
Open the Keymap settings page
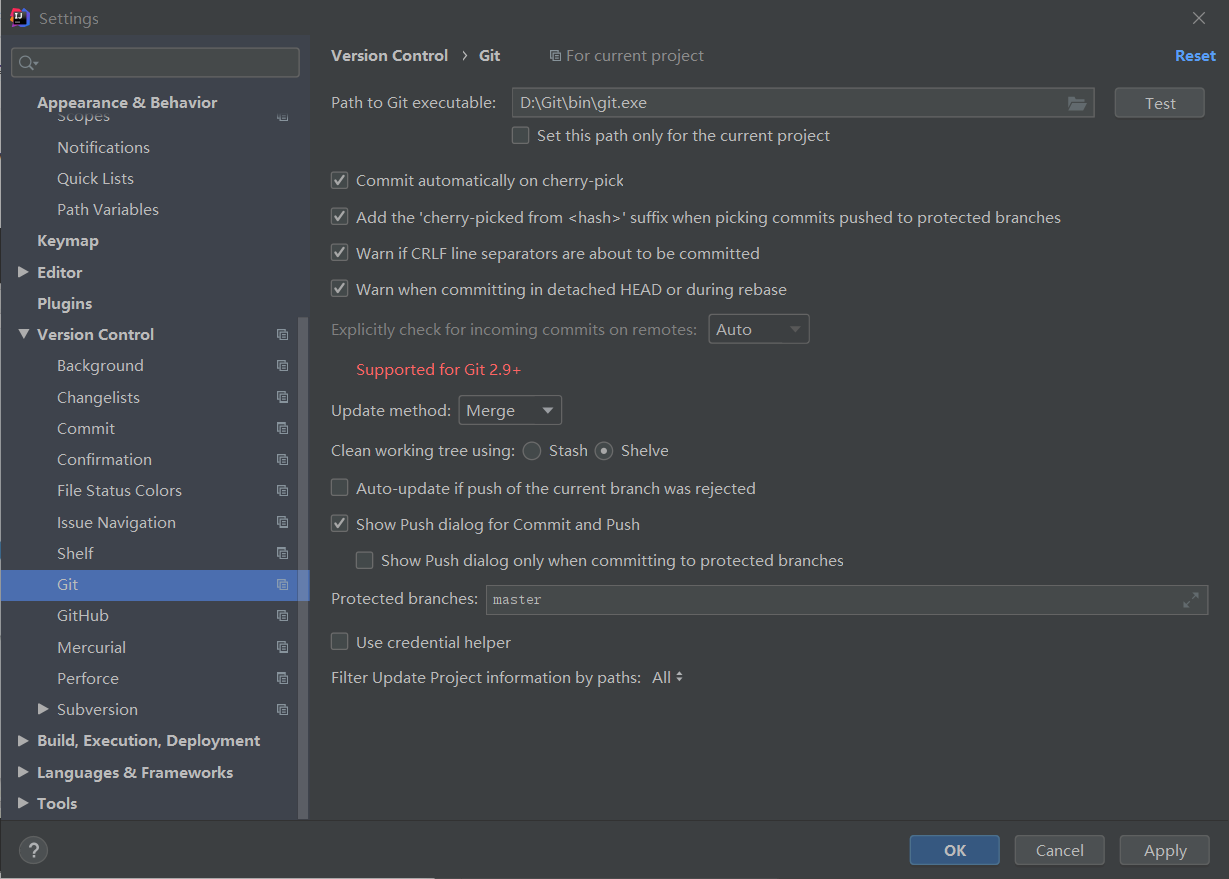point(68,241)
